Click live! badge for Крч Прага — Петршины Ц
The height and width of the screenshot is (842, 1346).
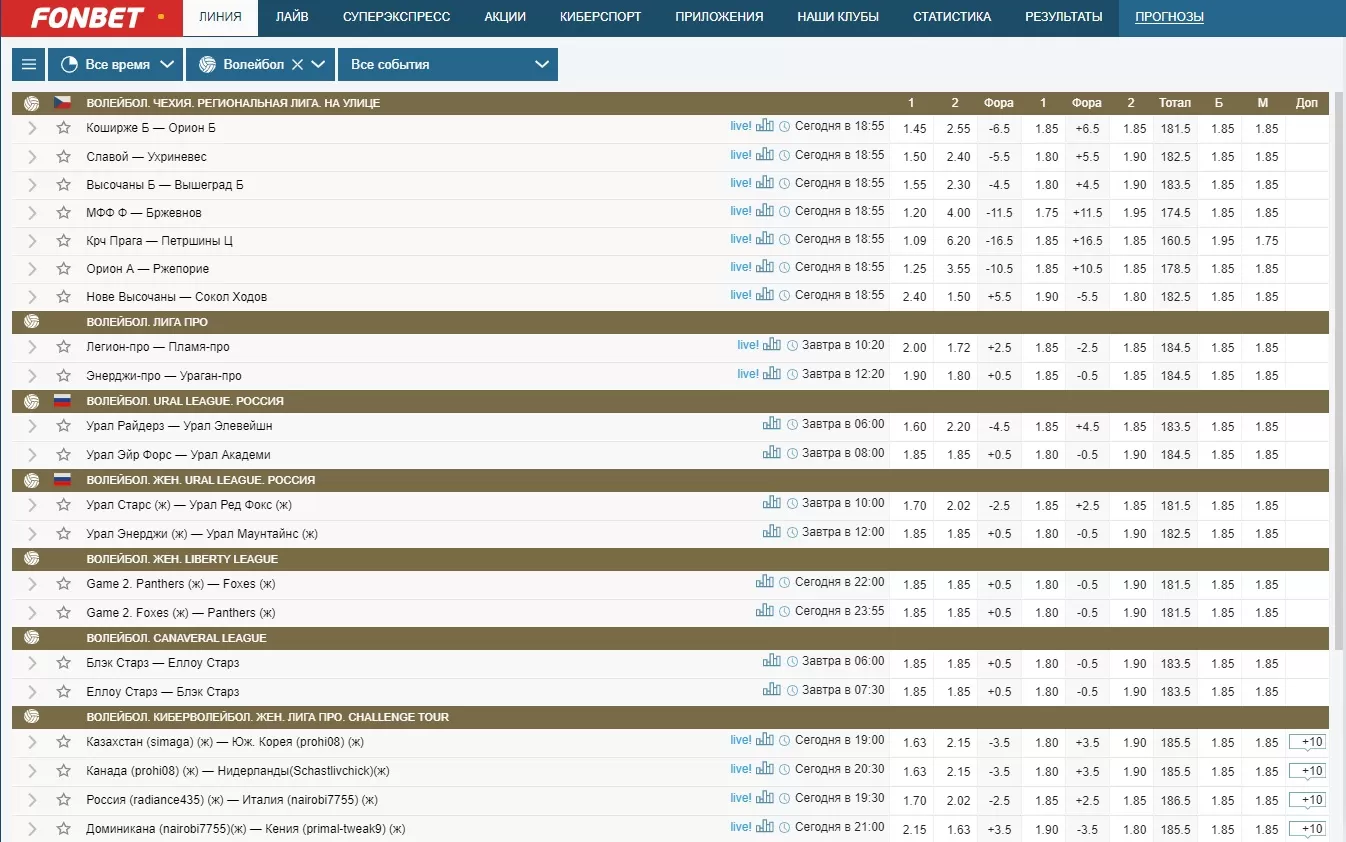(740, 239)
